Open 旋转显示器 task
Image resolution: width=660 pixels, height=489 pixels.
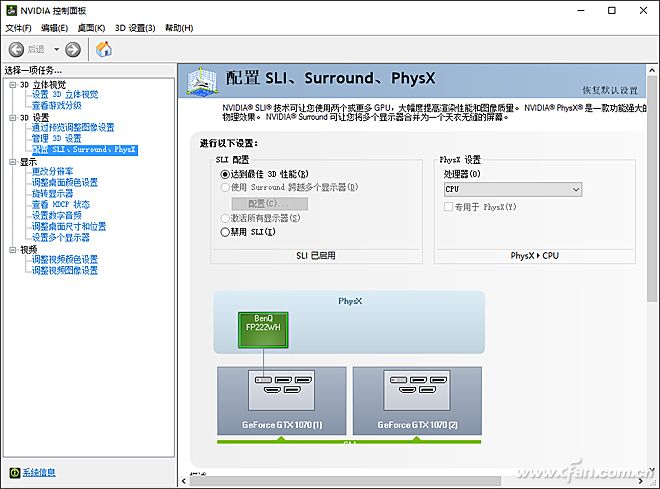pyautogui.click(x=53, y=193)
